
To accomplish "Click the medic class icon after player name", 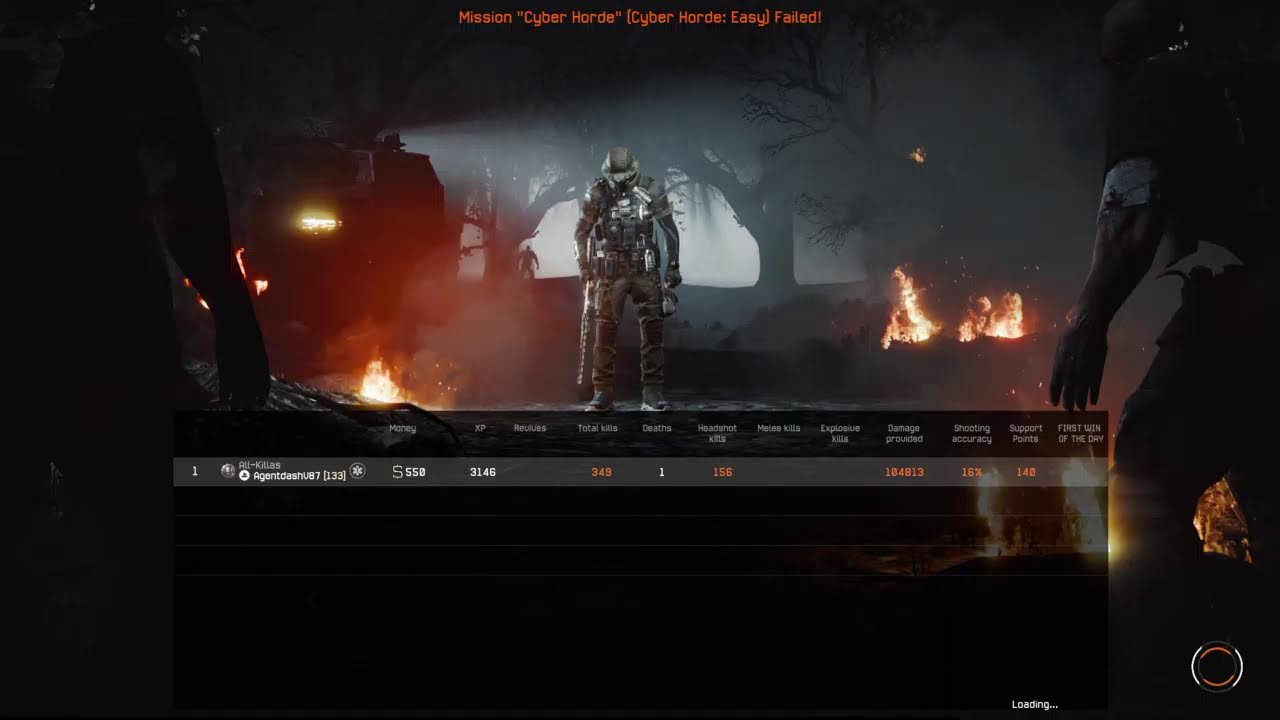I will click(357, 471).
